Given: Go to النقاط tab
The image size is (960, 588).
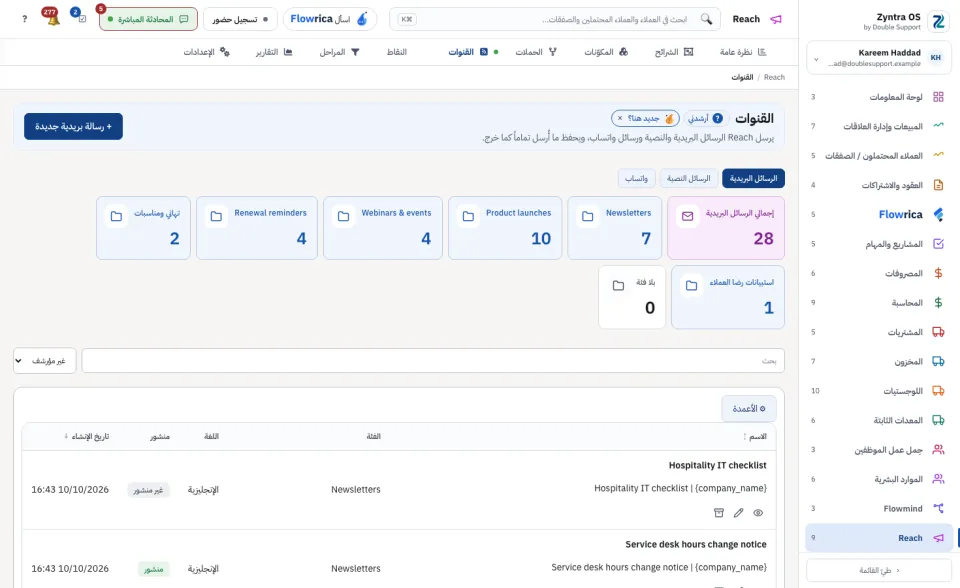Looking at the screenshot, I should [397, 52].
